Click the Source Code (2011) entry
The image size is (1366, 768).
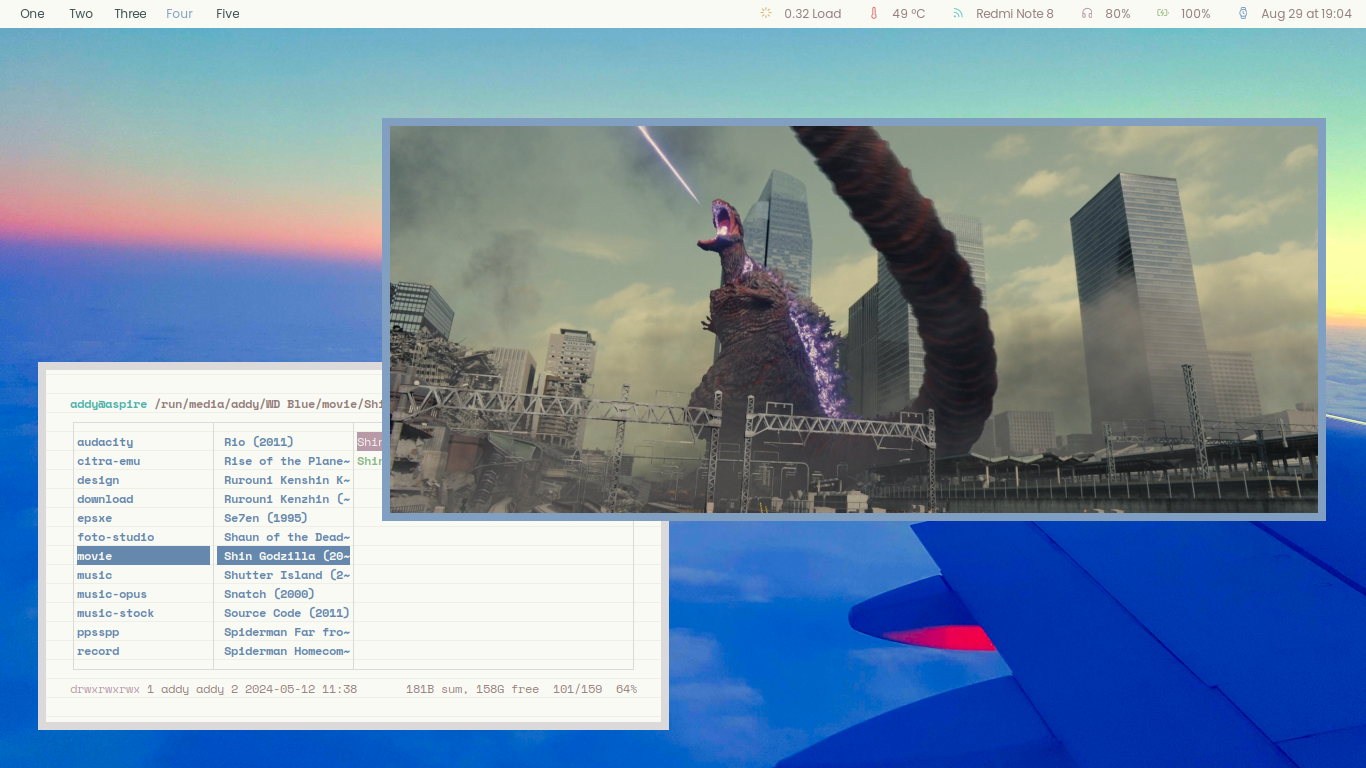point(286,613)
